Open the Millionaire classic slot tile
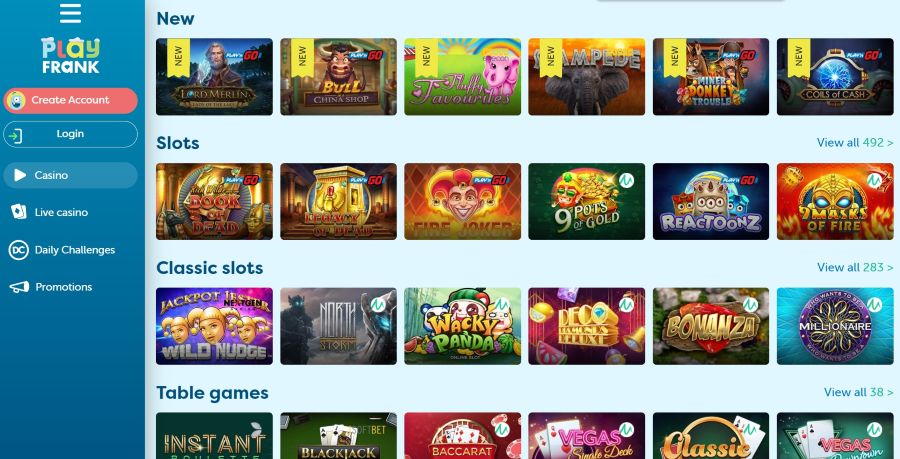The image size is (900, 459). 835,326
